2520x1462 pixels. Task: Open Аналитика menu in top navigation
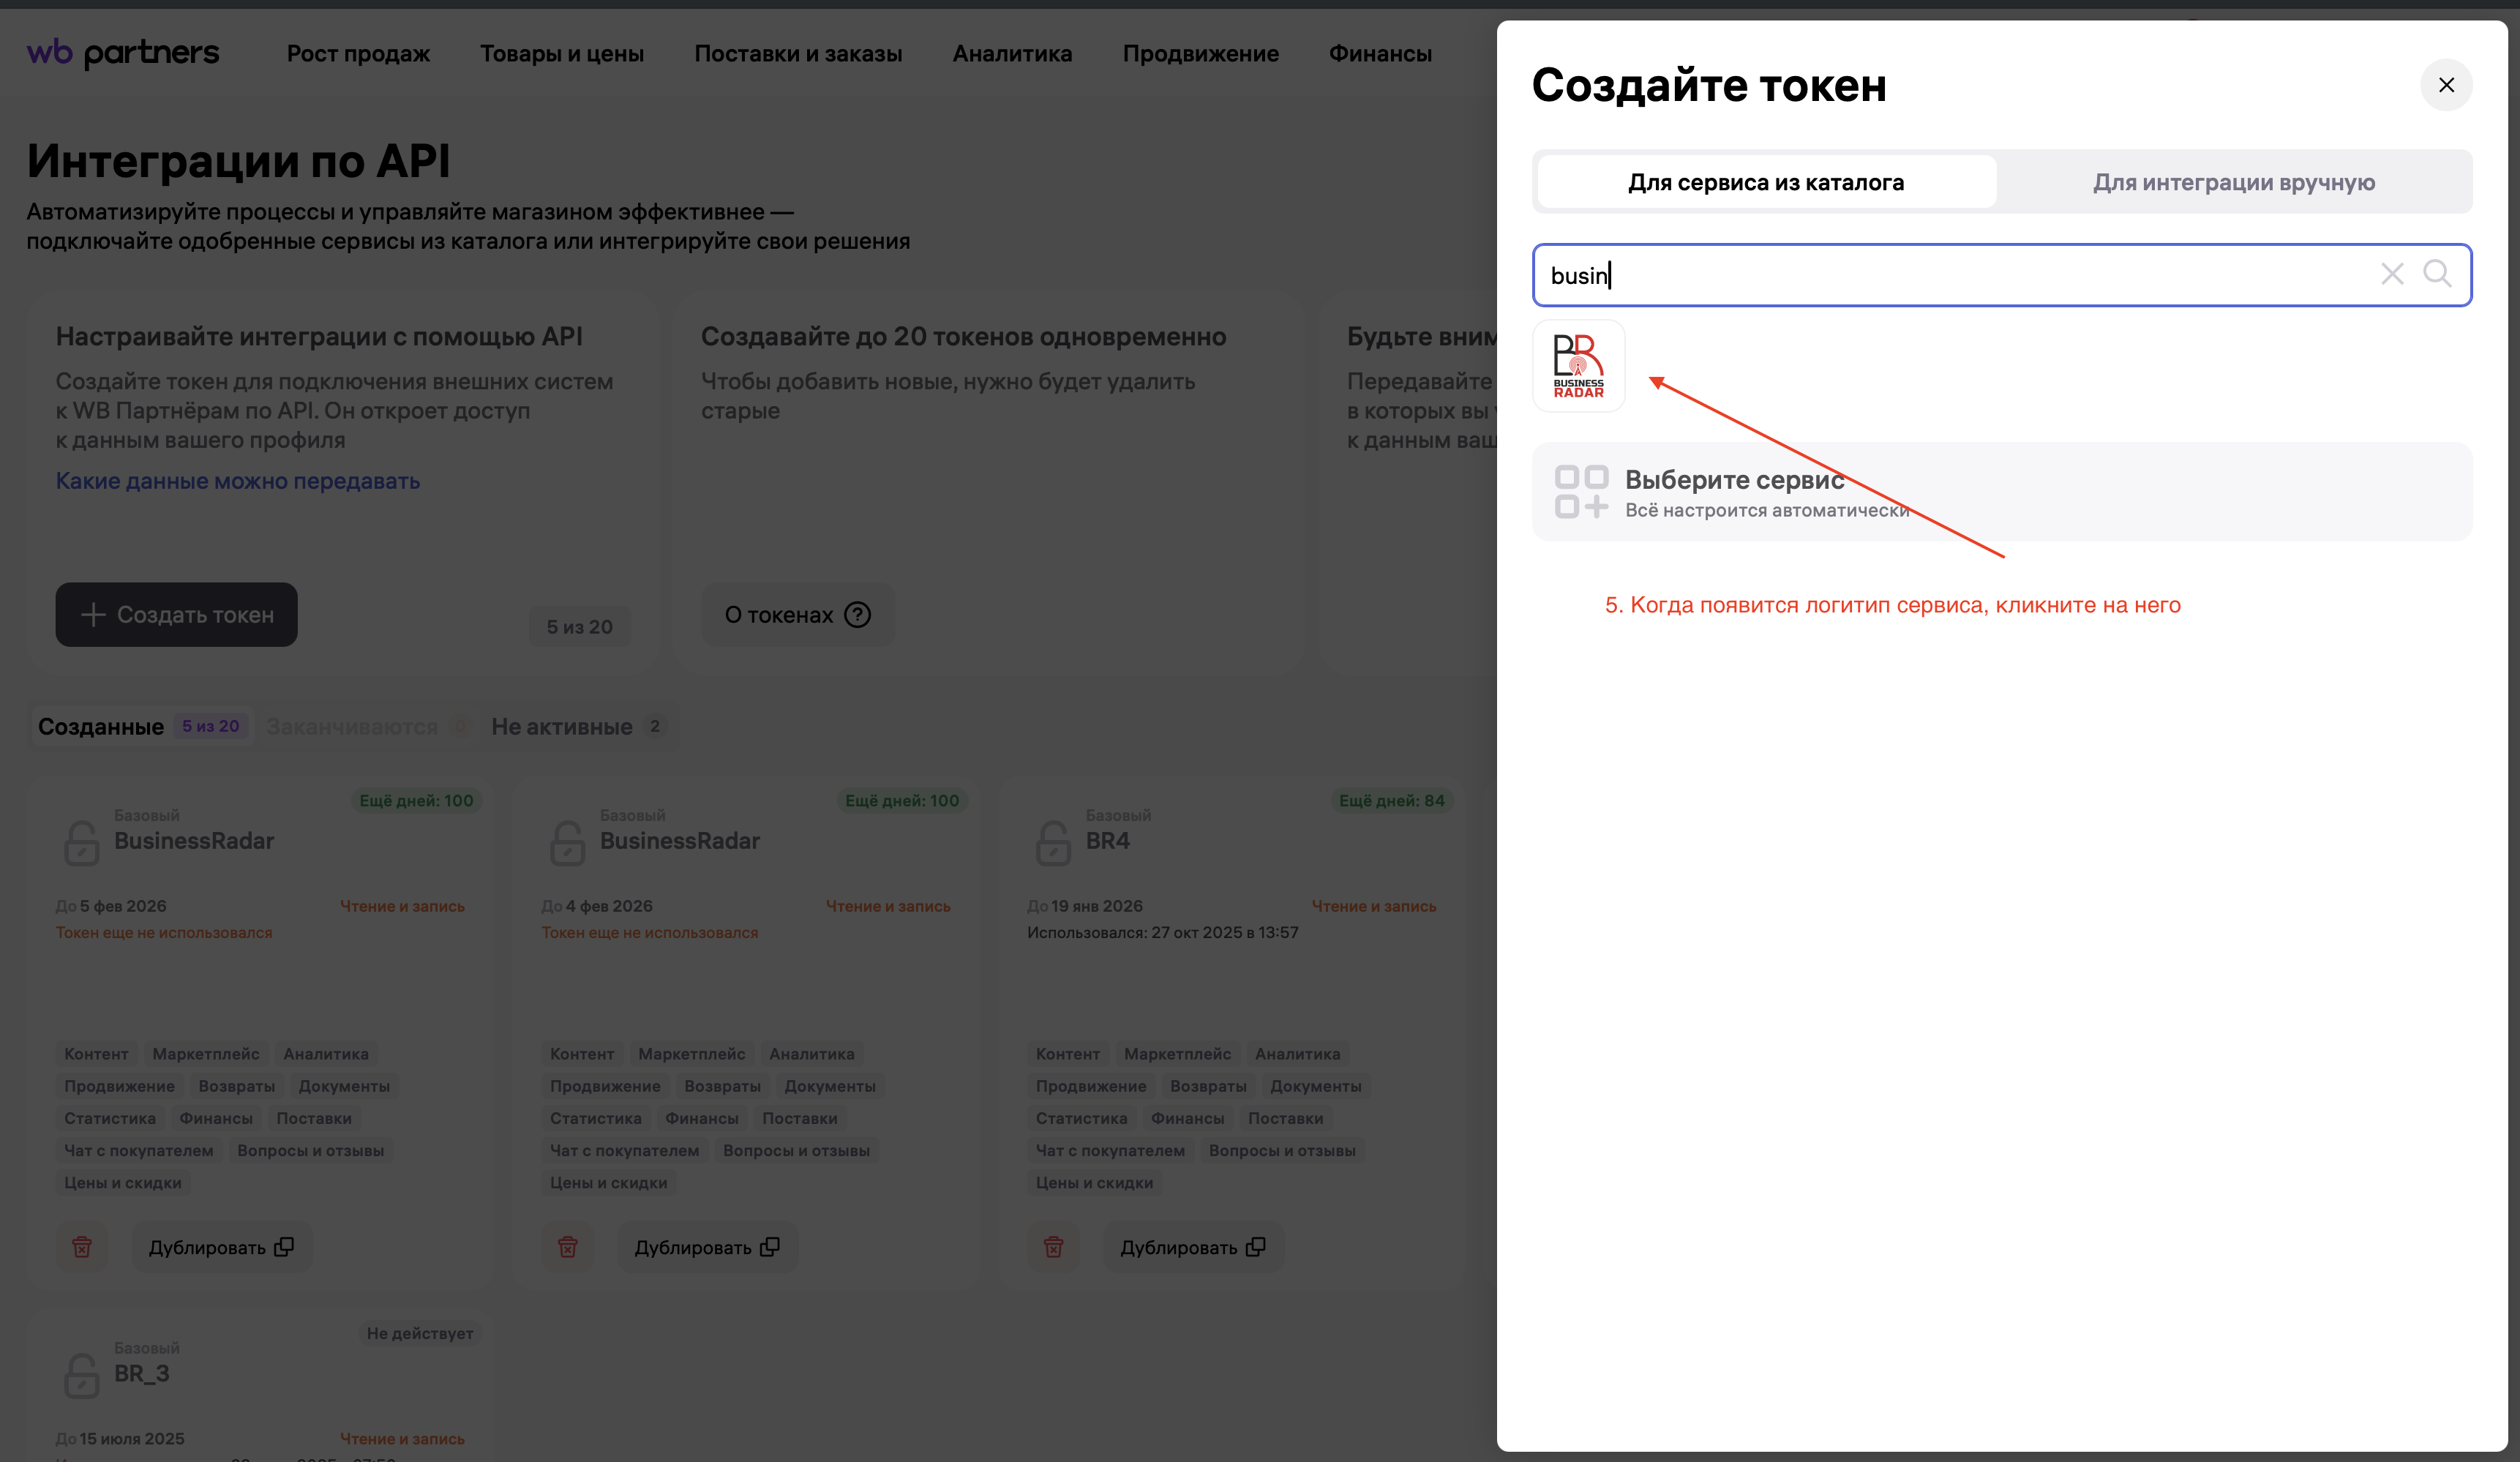[x=1011, y=54]
